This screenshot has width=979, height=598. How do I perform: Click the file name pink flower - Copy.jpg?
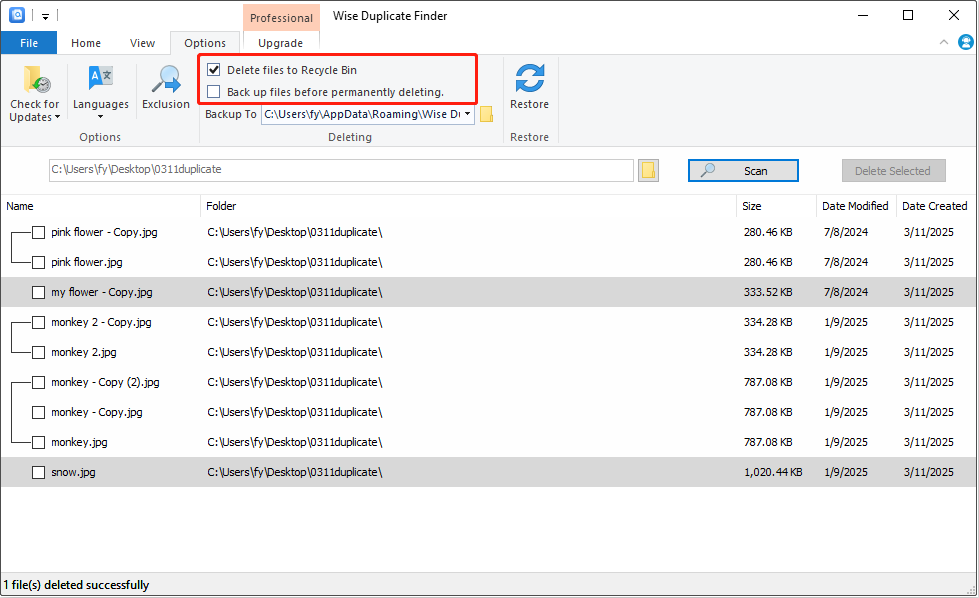coord(104,232)
